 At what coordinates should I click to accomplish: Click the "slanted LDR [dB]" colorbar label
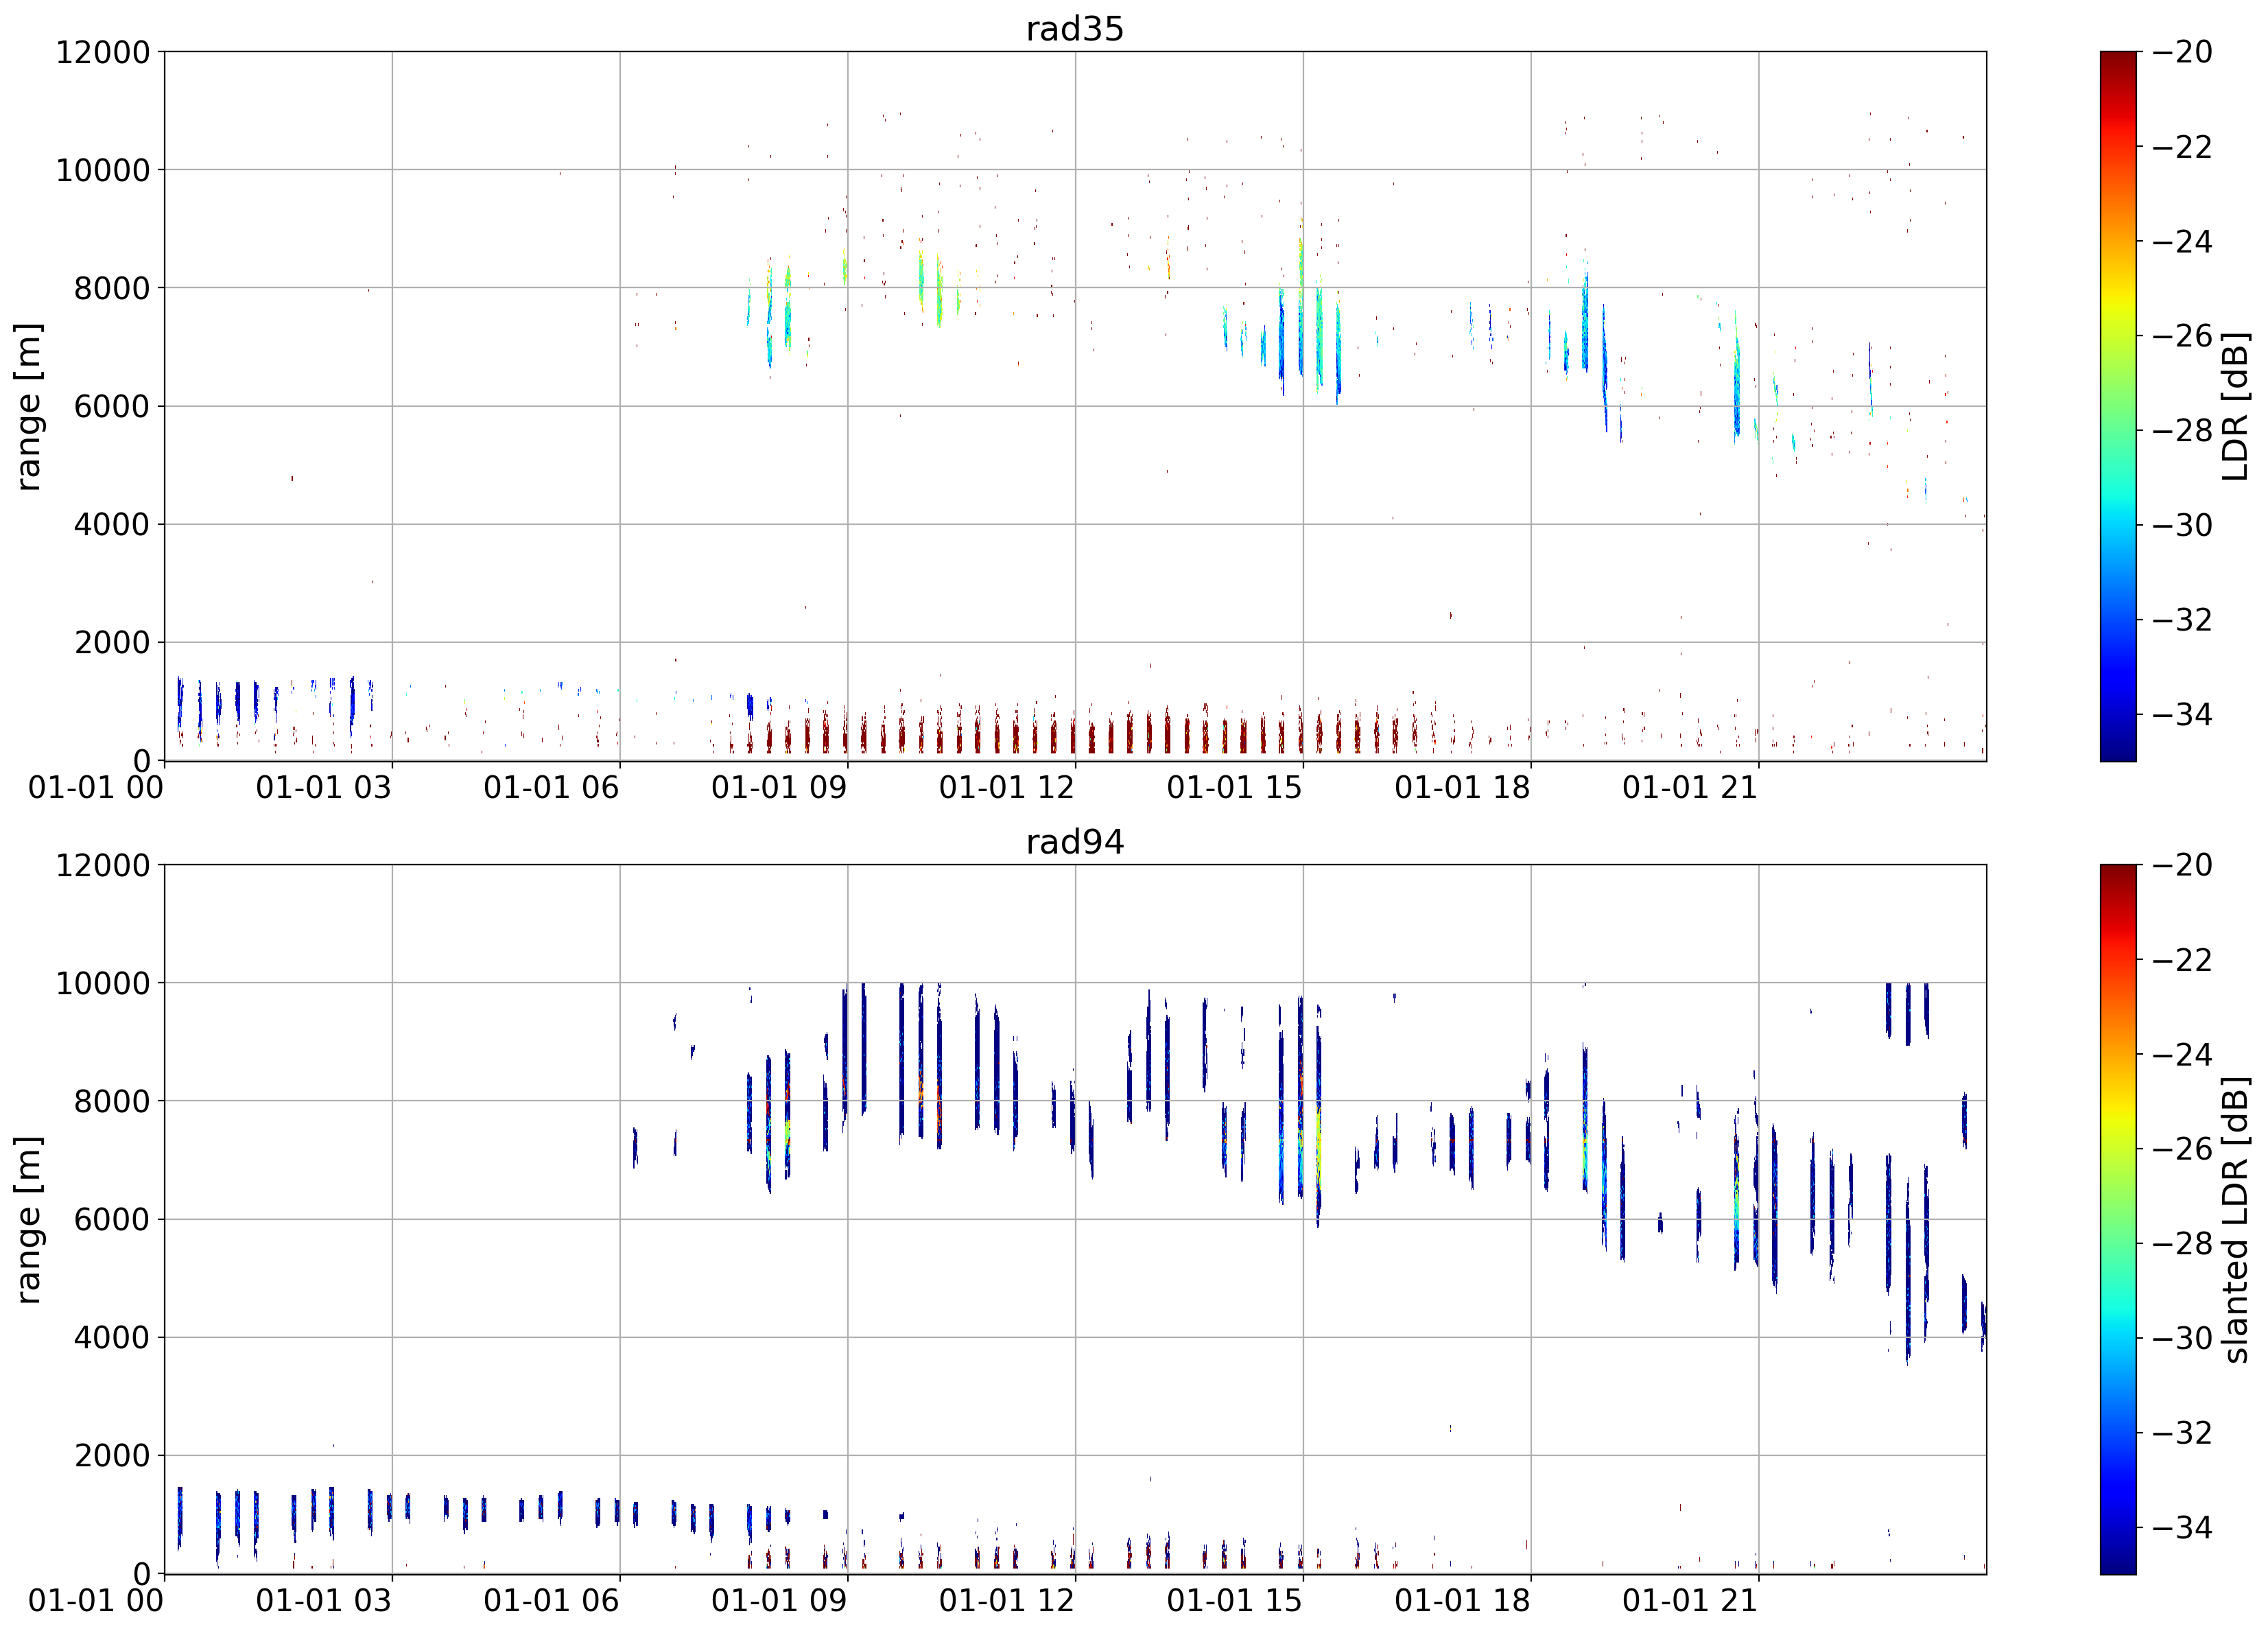(2236, 1220)
